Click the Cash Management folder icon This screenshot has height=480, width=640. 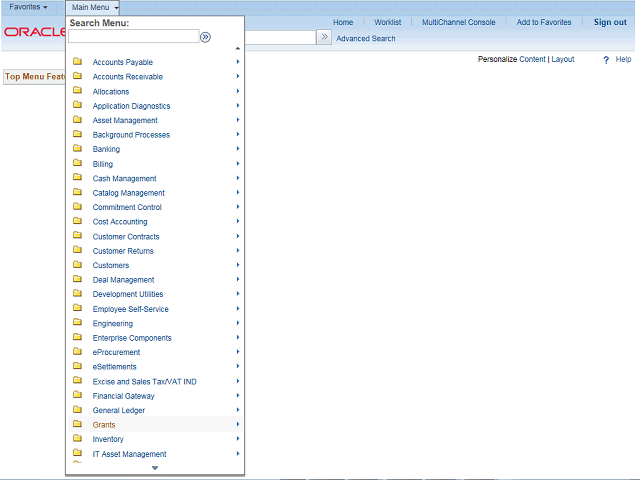pos(77,178)
